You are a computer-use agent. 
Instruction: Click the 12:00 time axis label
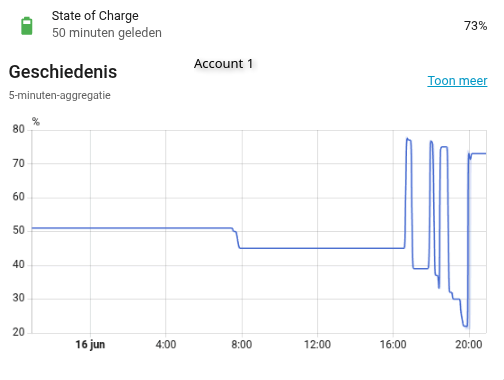click(x=317, y=344)
